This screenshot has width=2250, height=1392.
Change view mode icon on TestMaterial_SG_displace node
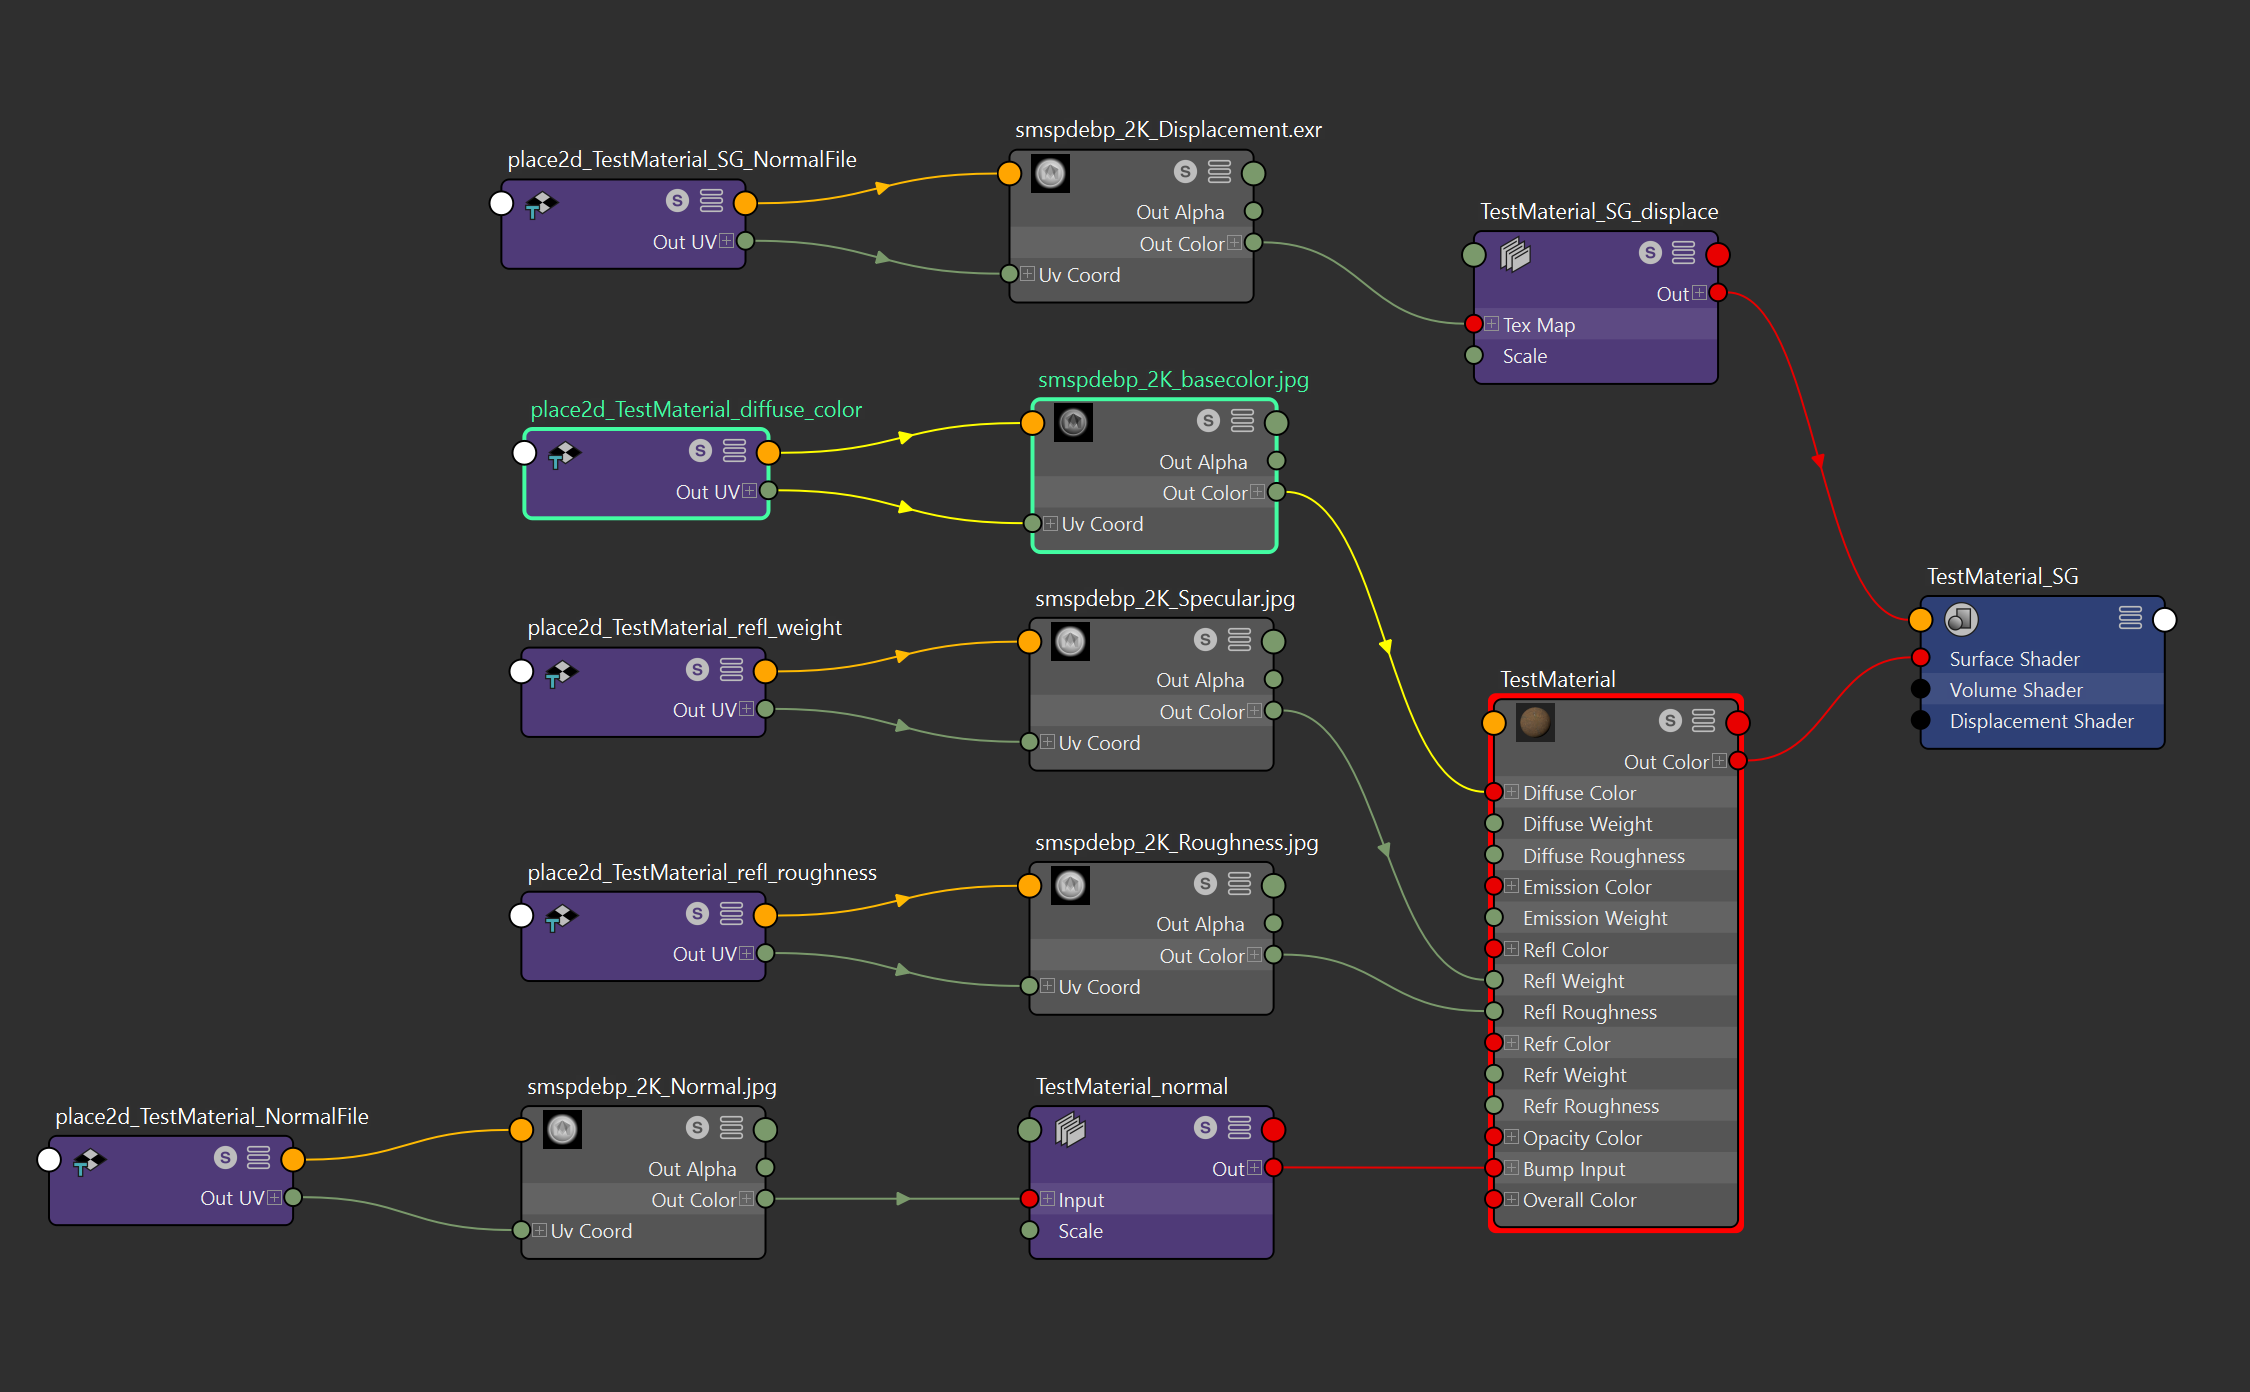1683,253
